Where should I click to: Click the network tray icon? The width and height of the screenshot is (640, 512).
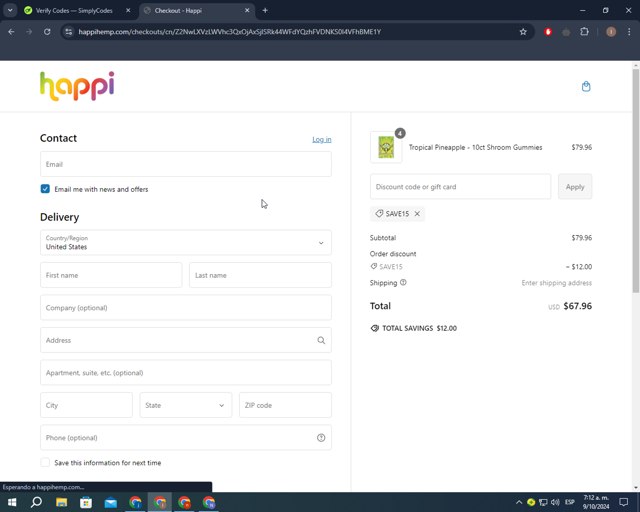[543, 502]
